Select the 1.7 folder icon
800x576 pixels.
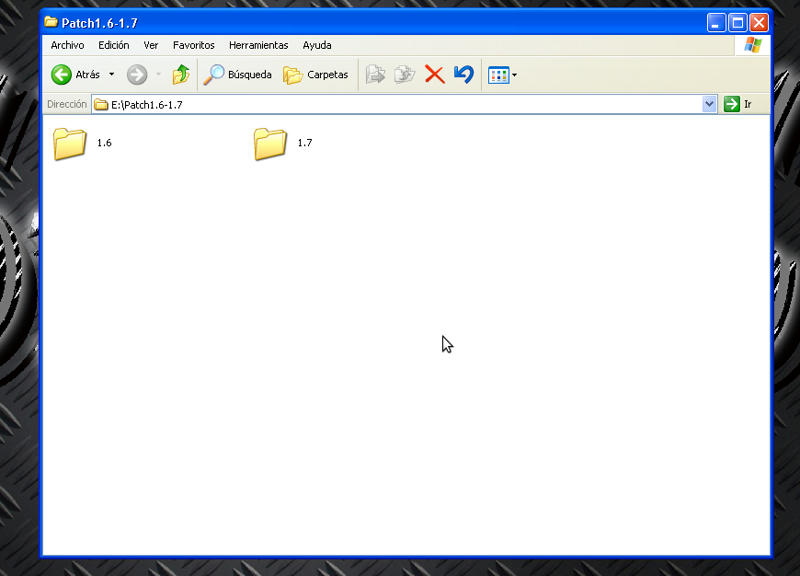pos(270,143)
